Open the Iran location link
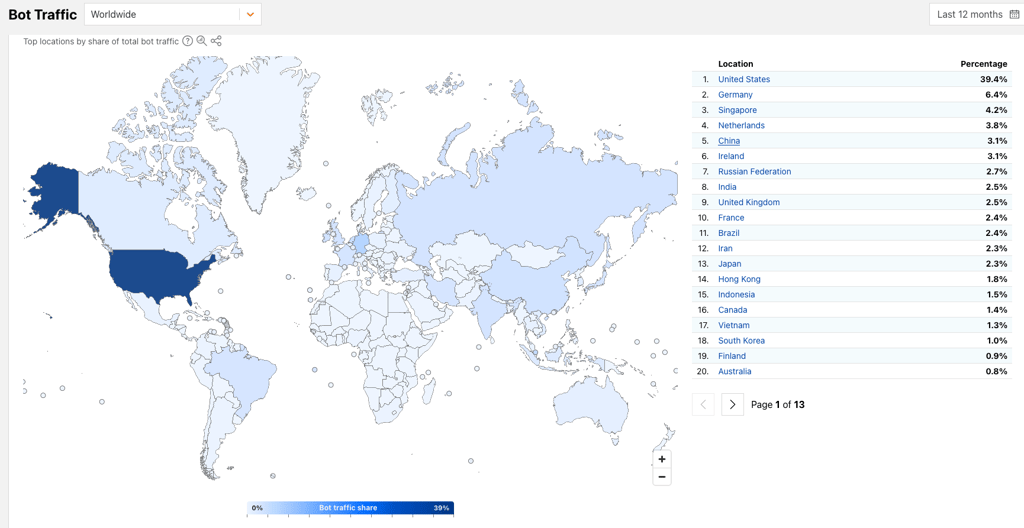The image size is (1024, 528). click(x=725, y=248)
